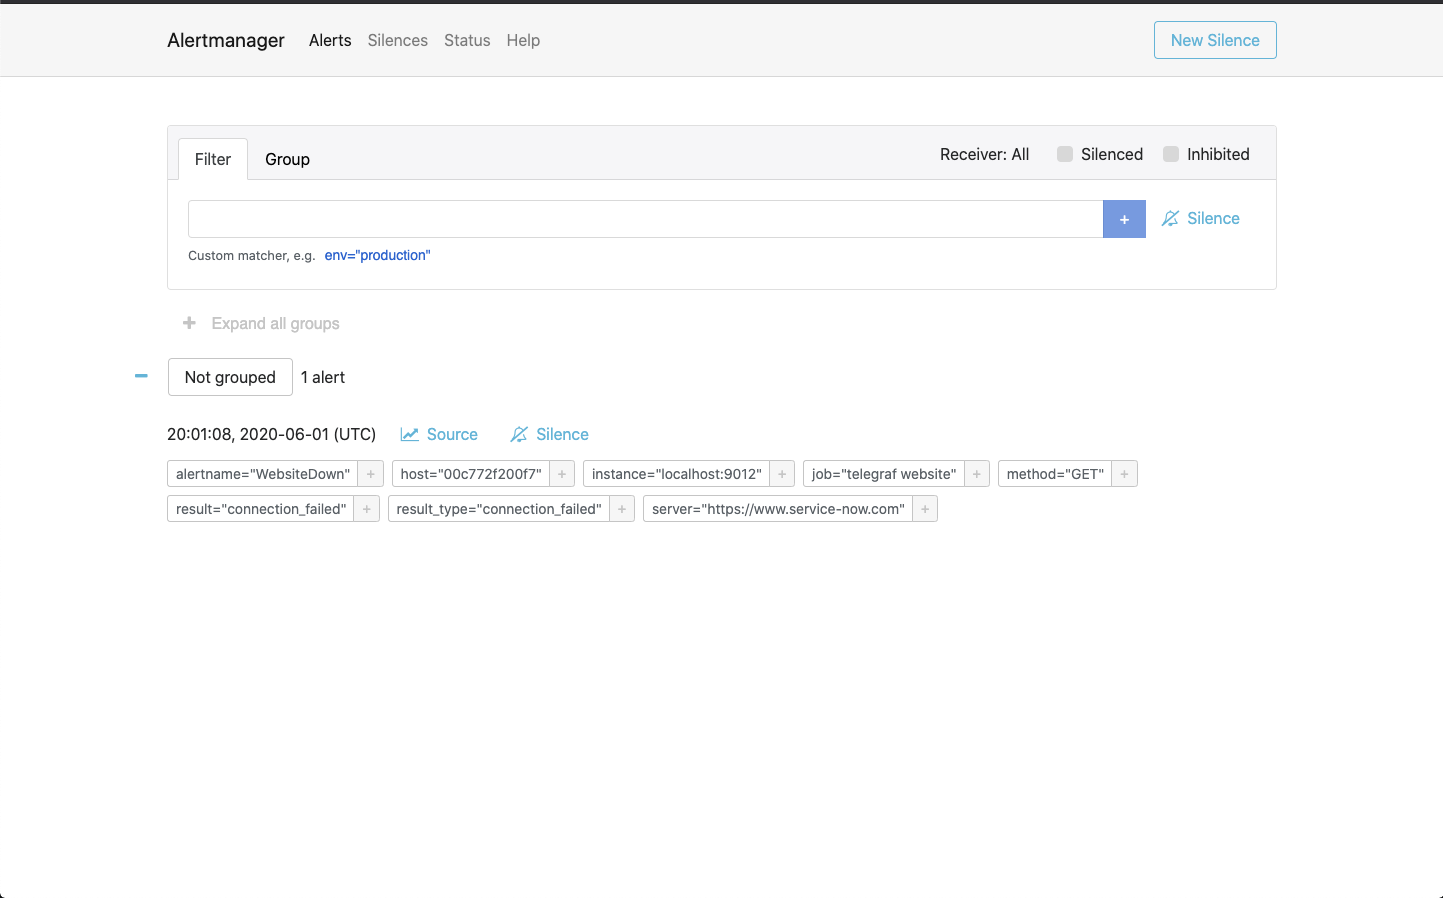Screen dimensions: 1443x898
Task: Open the Silences page
Action: [397, 40]
